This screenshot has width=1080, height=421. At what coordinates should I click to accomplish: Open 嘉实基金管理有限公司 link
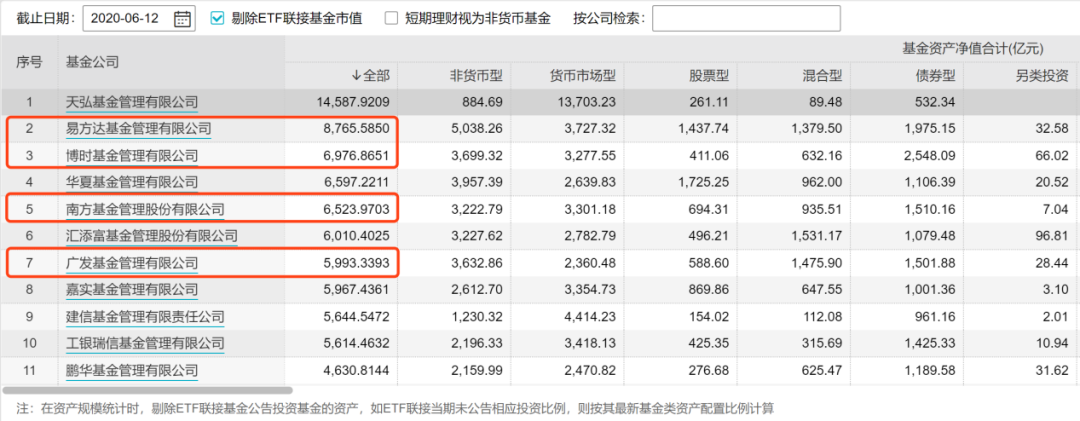pos(132,289)
